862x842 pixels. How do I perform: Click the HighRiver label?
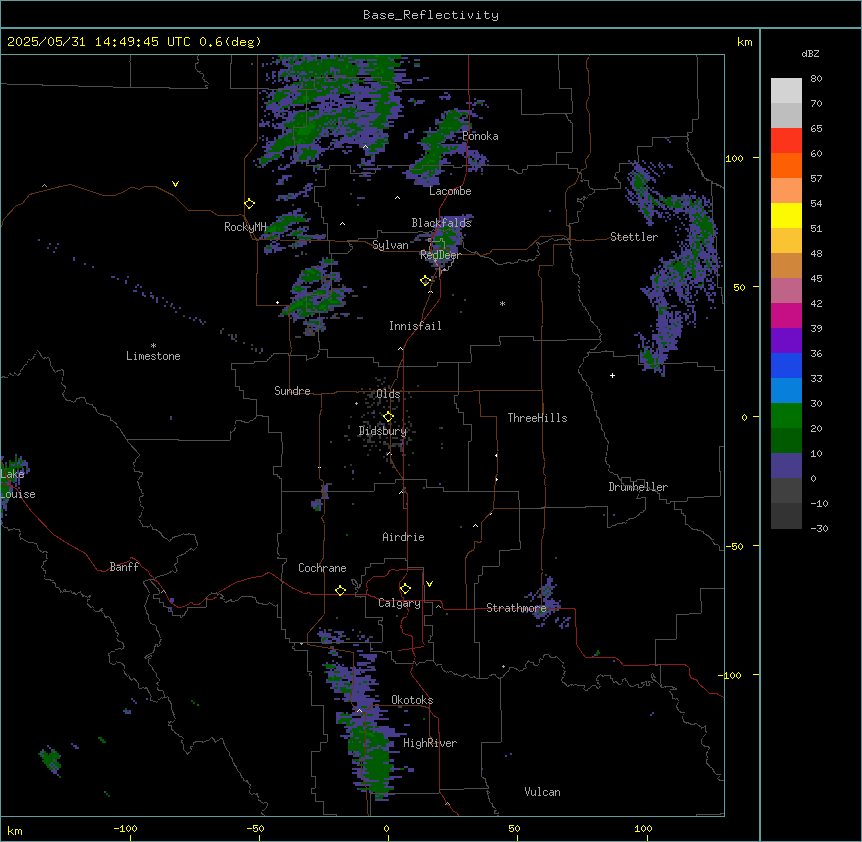pos(430,743)
